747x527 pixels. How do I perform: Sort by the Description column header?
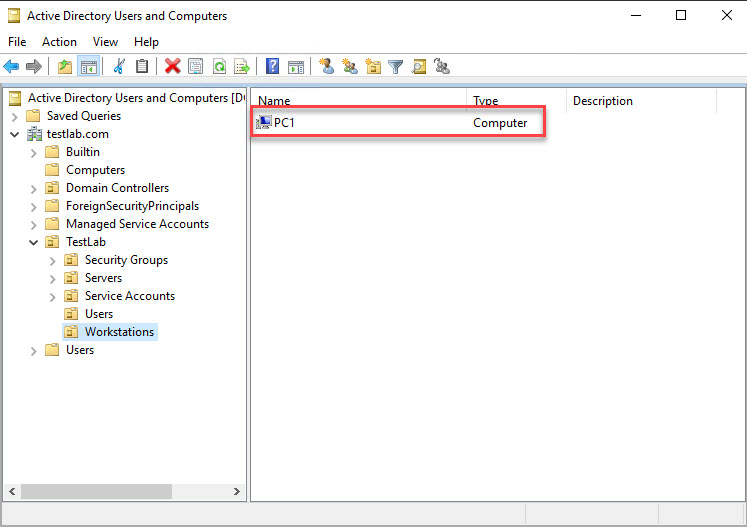[641, 101]
